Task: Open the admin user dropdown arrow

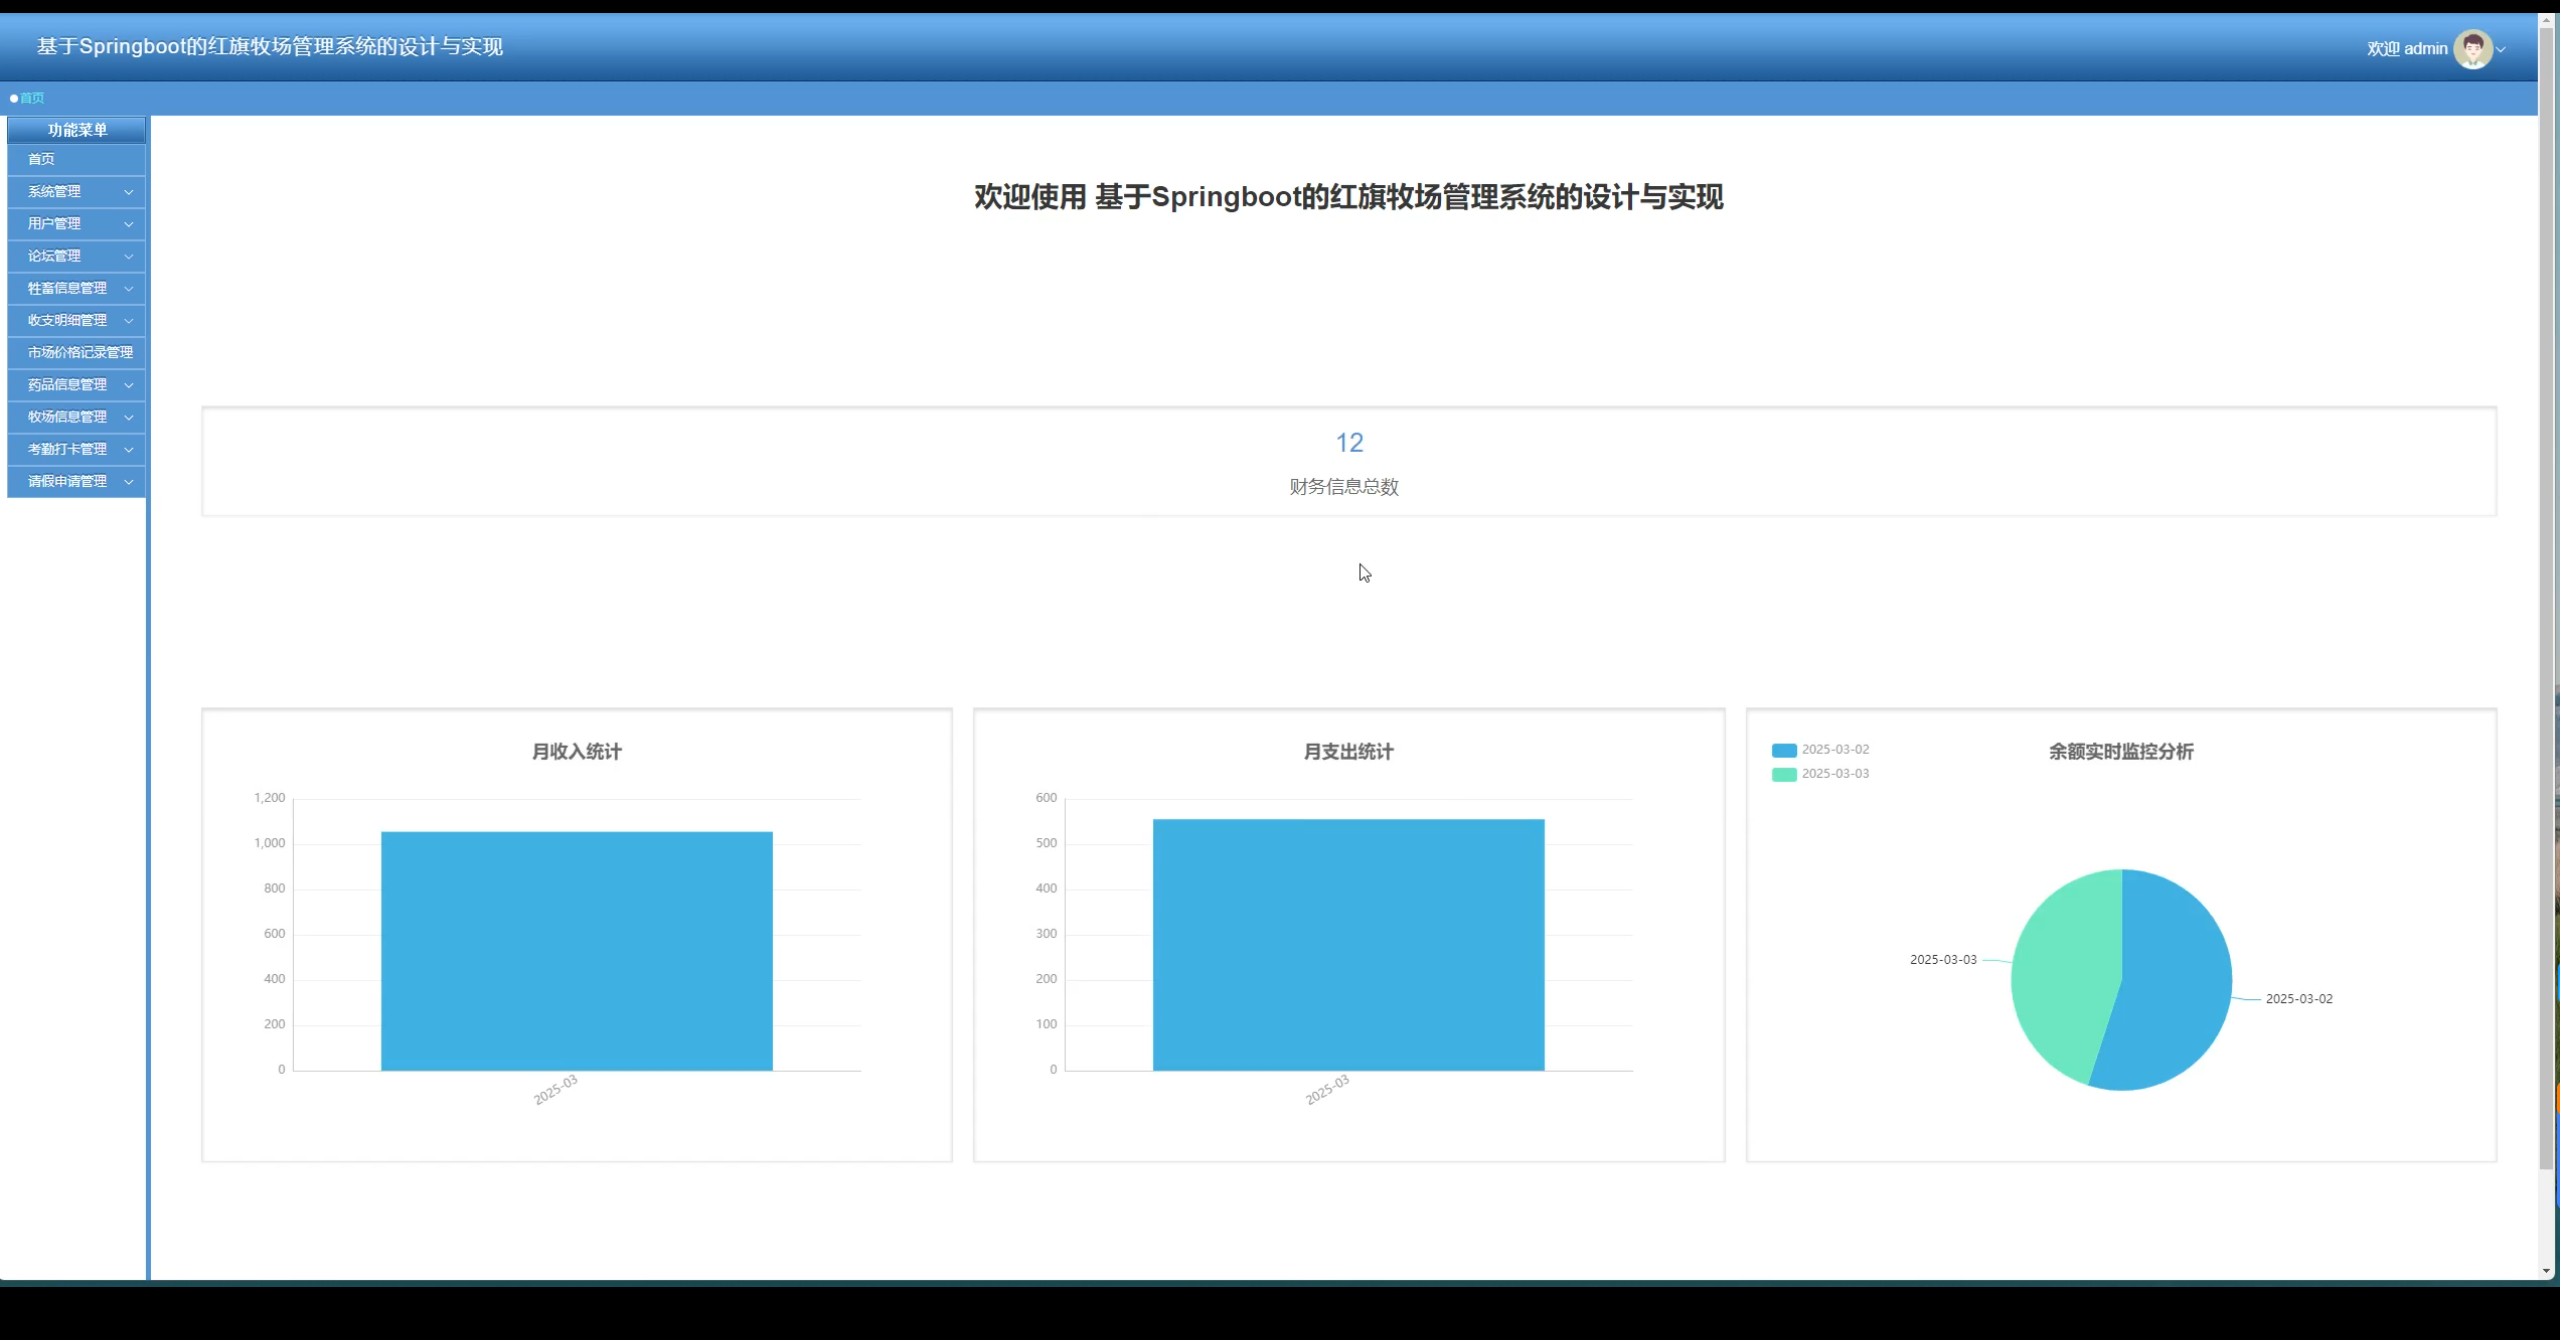Action: [x=2501, y=50]
